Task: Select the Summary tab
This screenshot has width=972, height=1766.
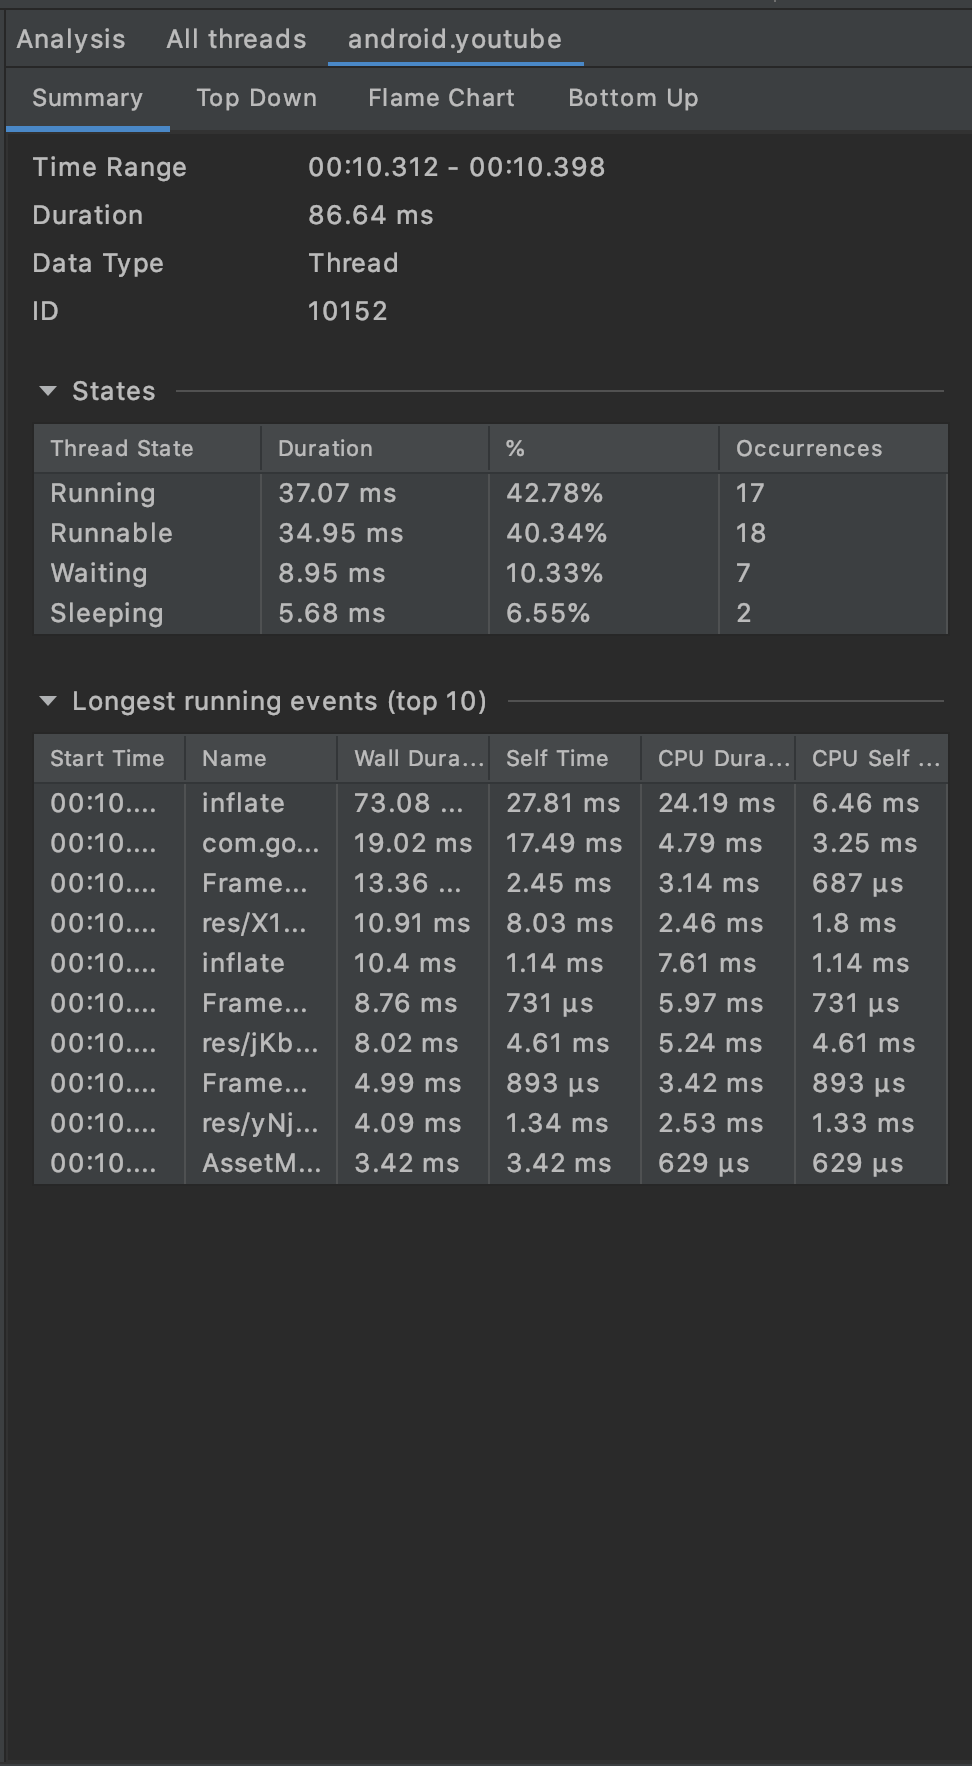Action: click(x=87, y=98)
